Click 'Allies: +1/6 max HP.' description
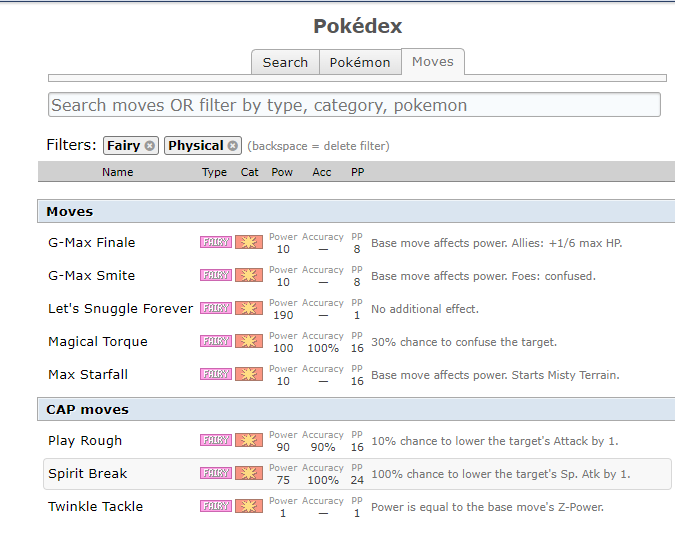Screen dimensions: 675x541 tap(567, 243)
